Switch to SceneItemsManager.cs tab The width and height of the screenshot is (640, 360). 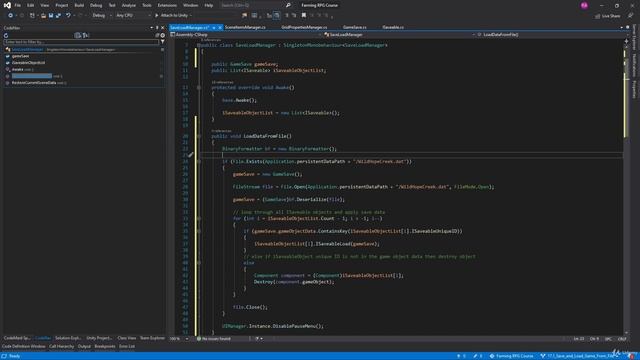(x=245, y=27)
